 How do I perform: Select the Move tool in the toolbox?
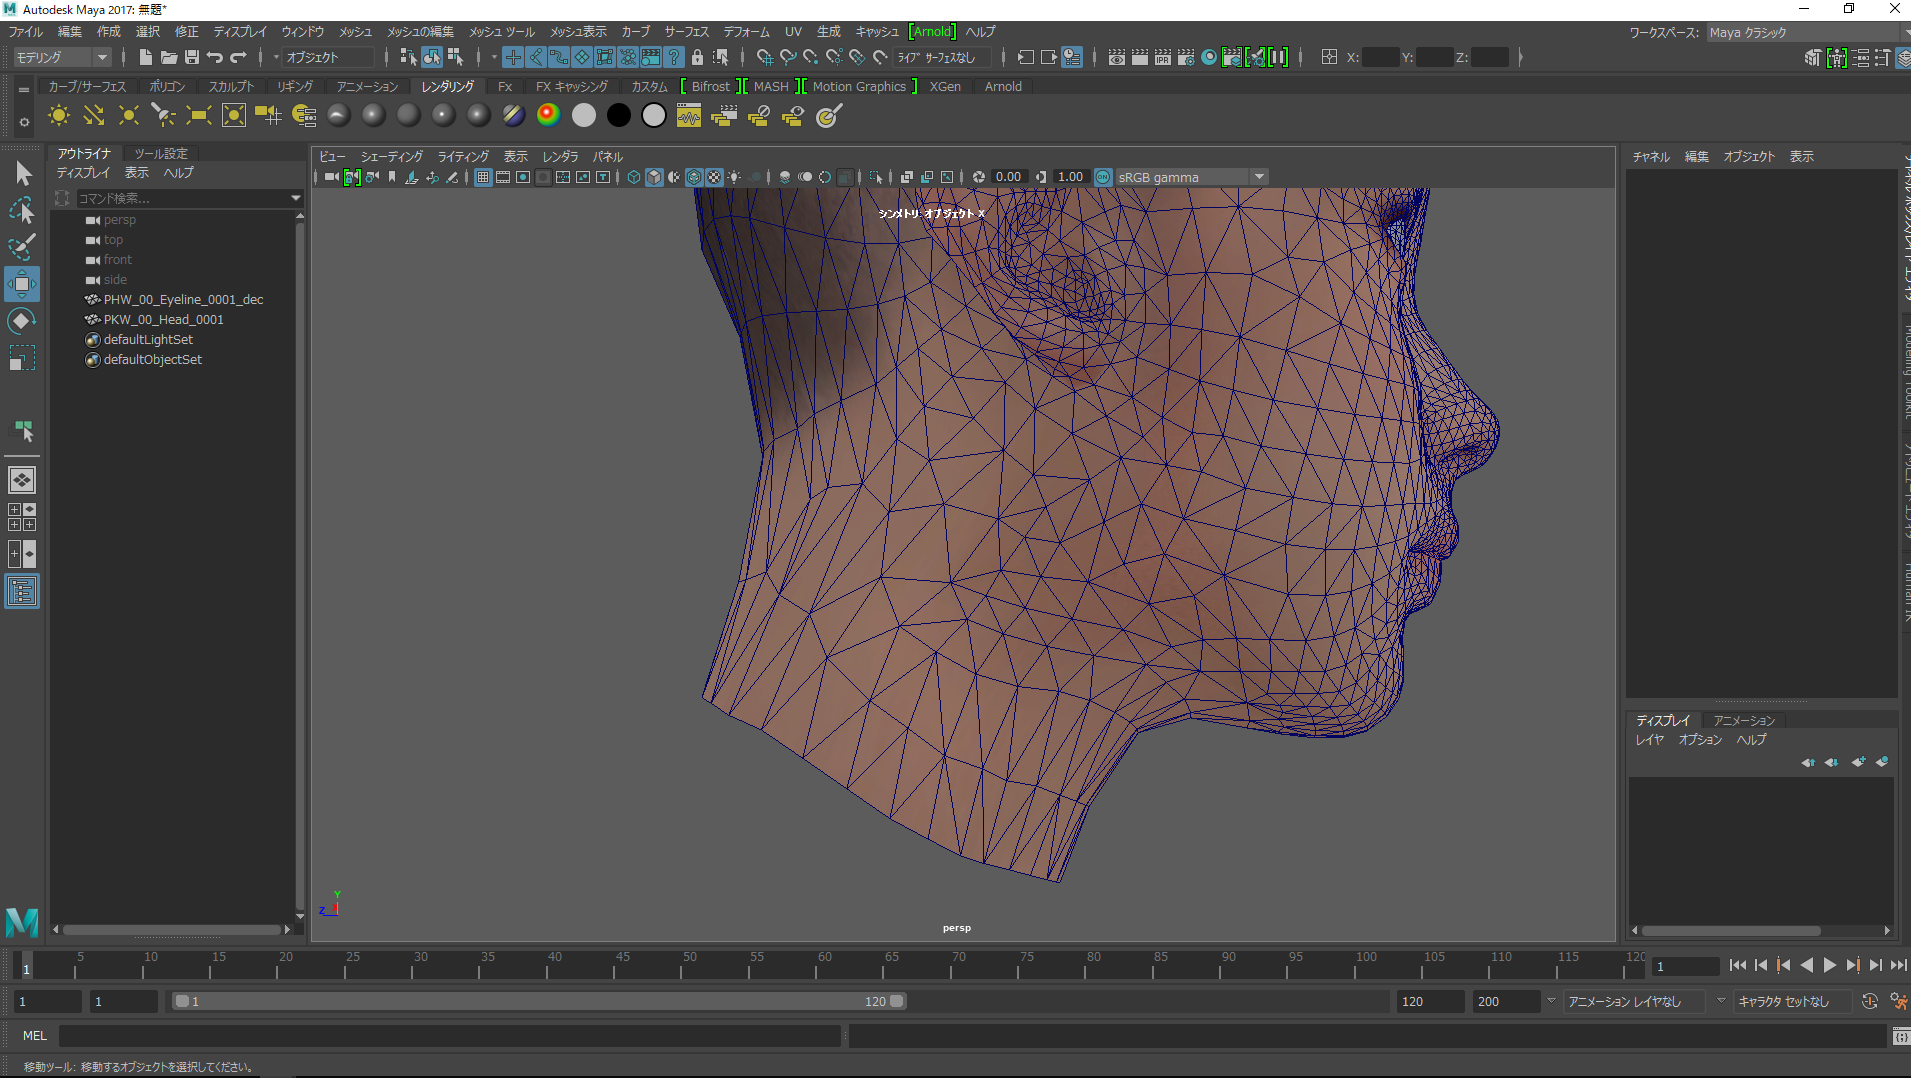click(22, 284)
